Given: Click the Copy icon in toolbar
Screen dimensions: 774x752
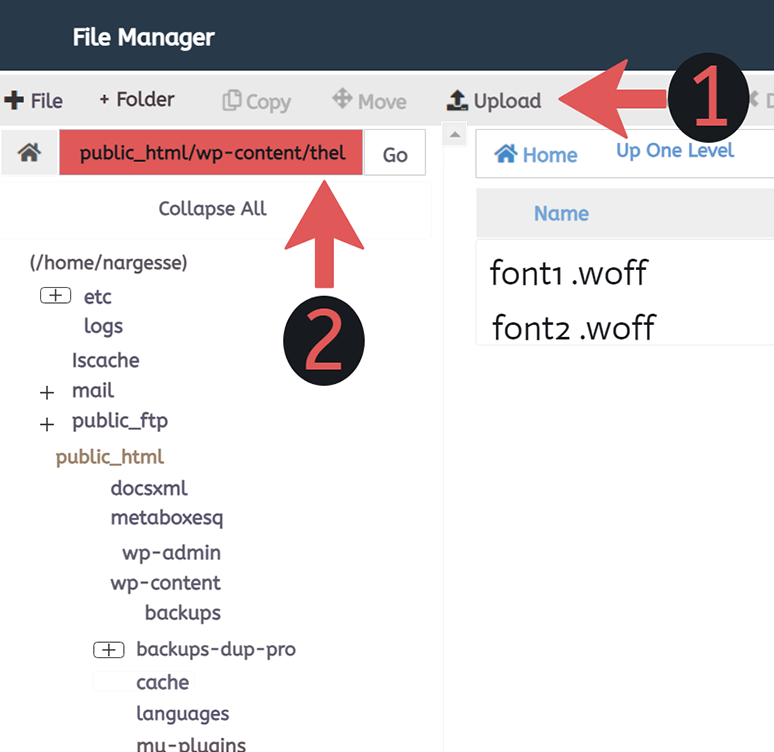Looking at the screenshot, I should [232, 101].
